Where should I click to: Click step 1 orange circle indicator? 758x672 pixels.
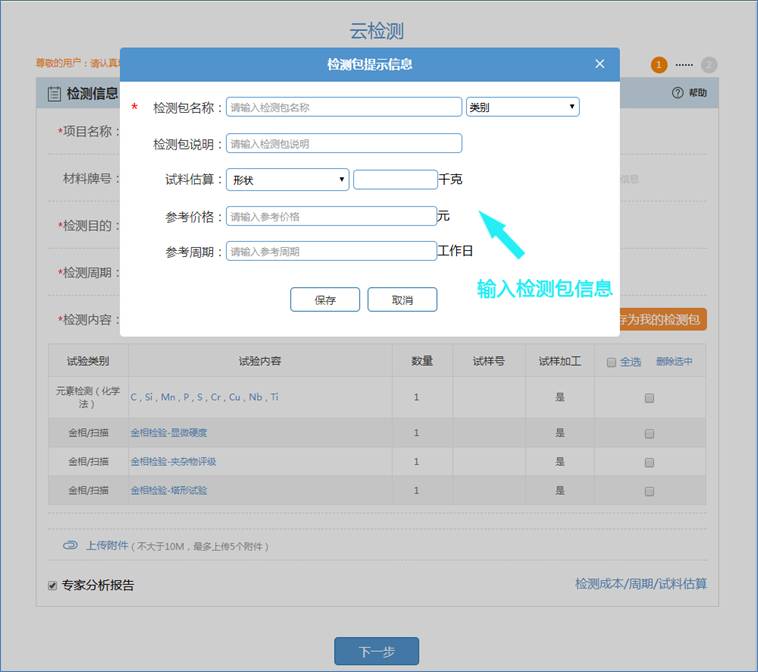pos(659,65)
